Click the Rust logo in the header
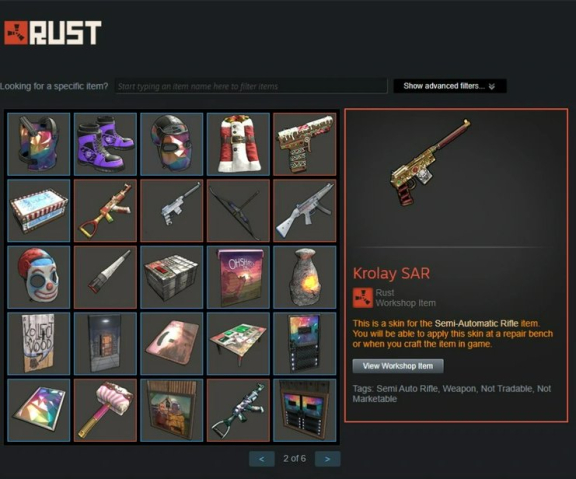This screenshot has width=576, height=479. [x=53, y=33]
